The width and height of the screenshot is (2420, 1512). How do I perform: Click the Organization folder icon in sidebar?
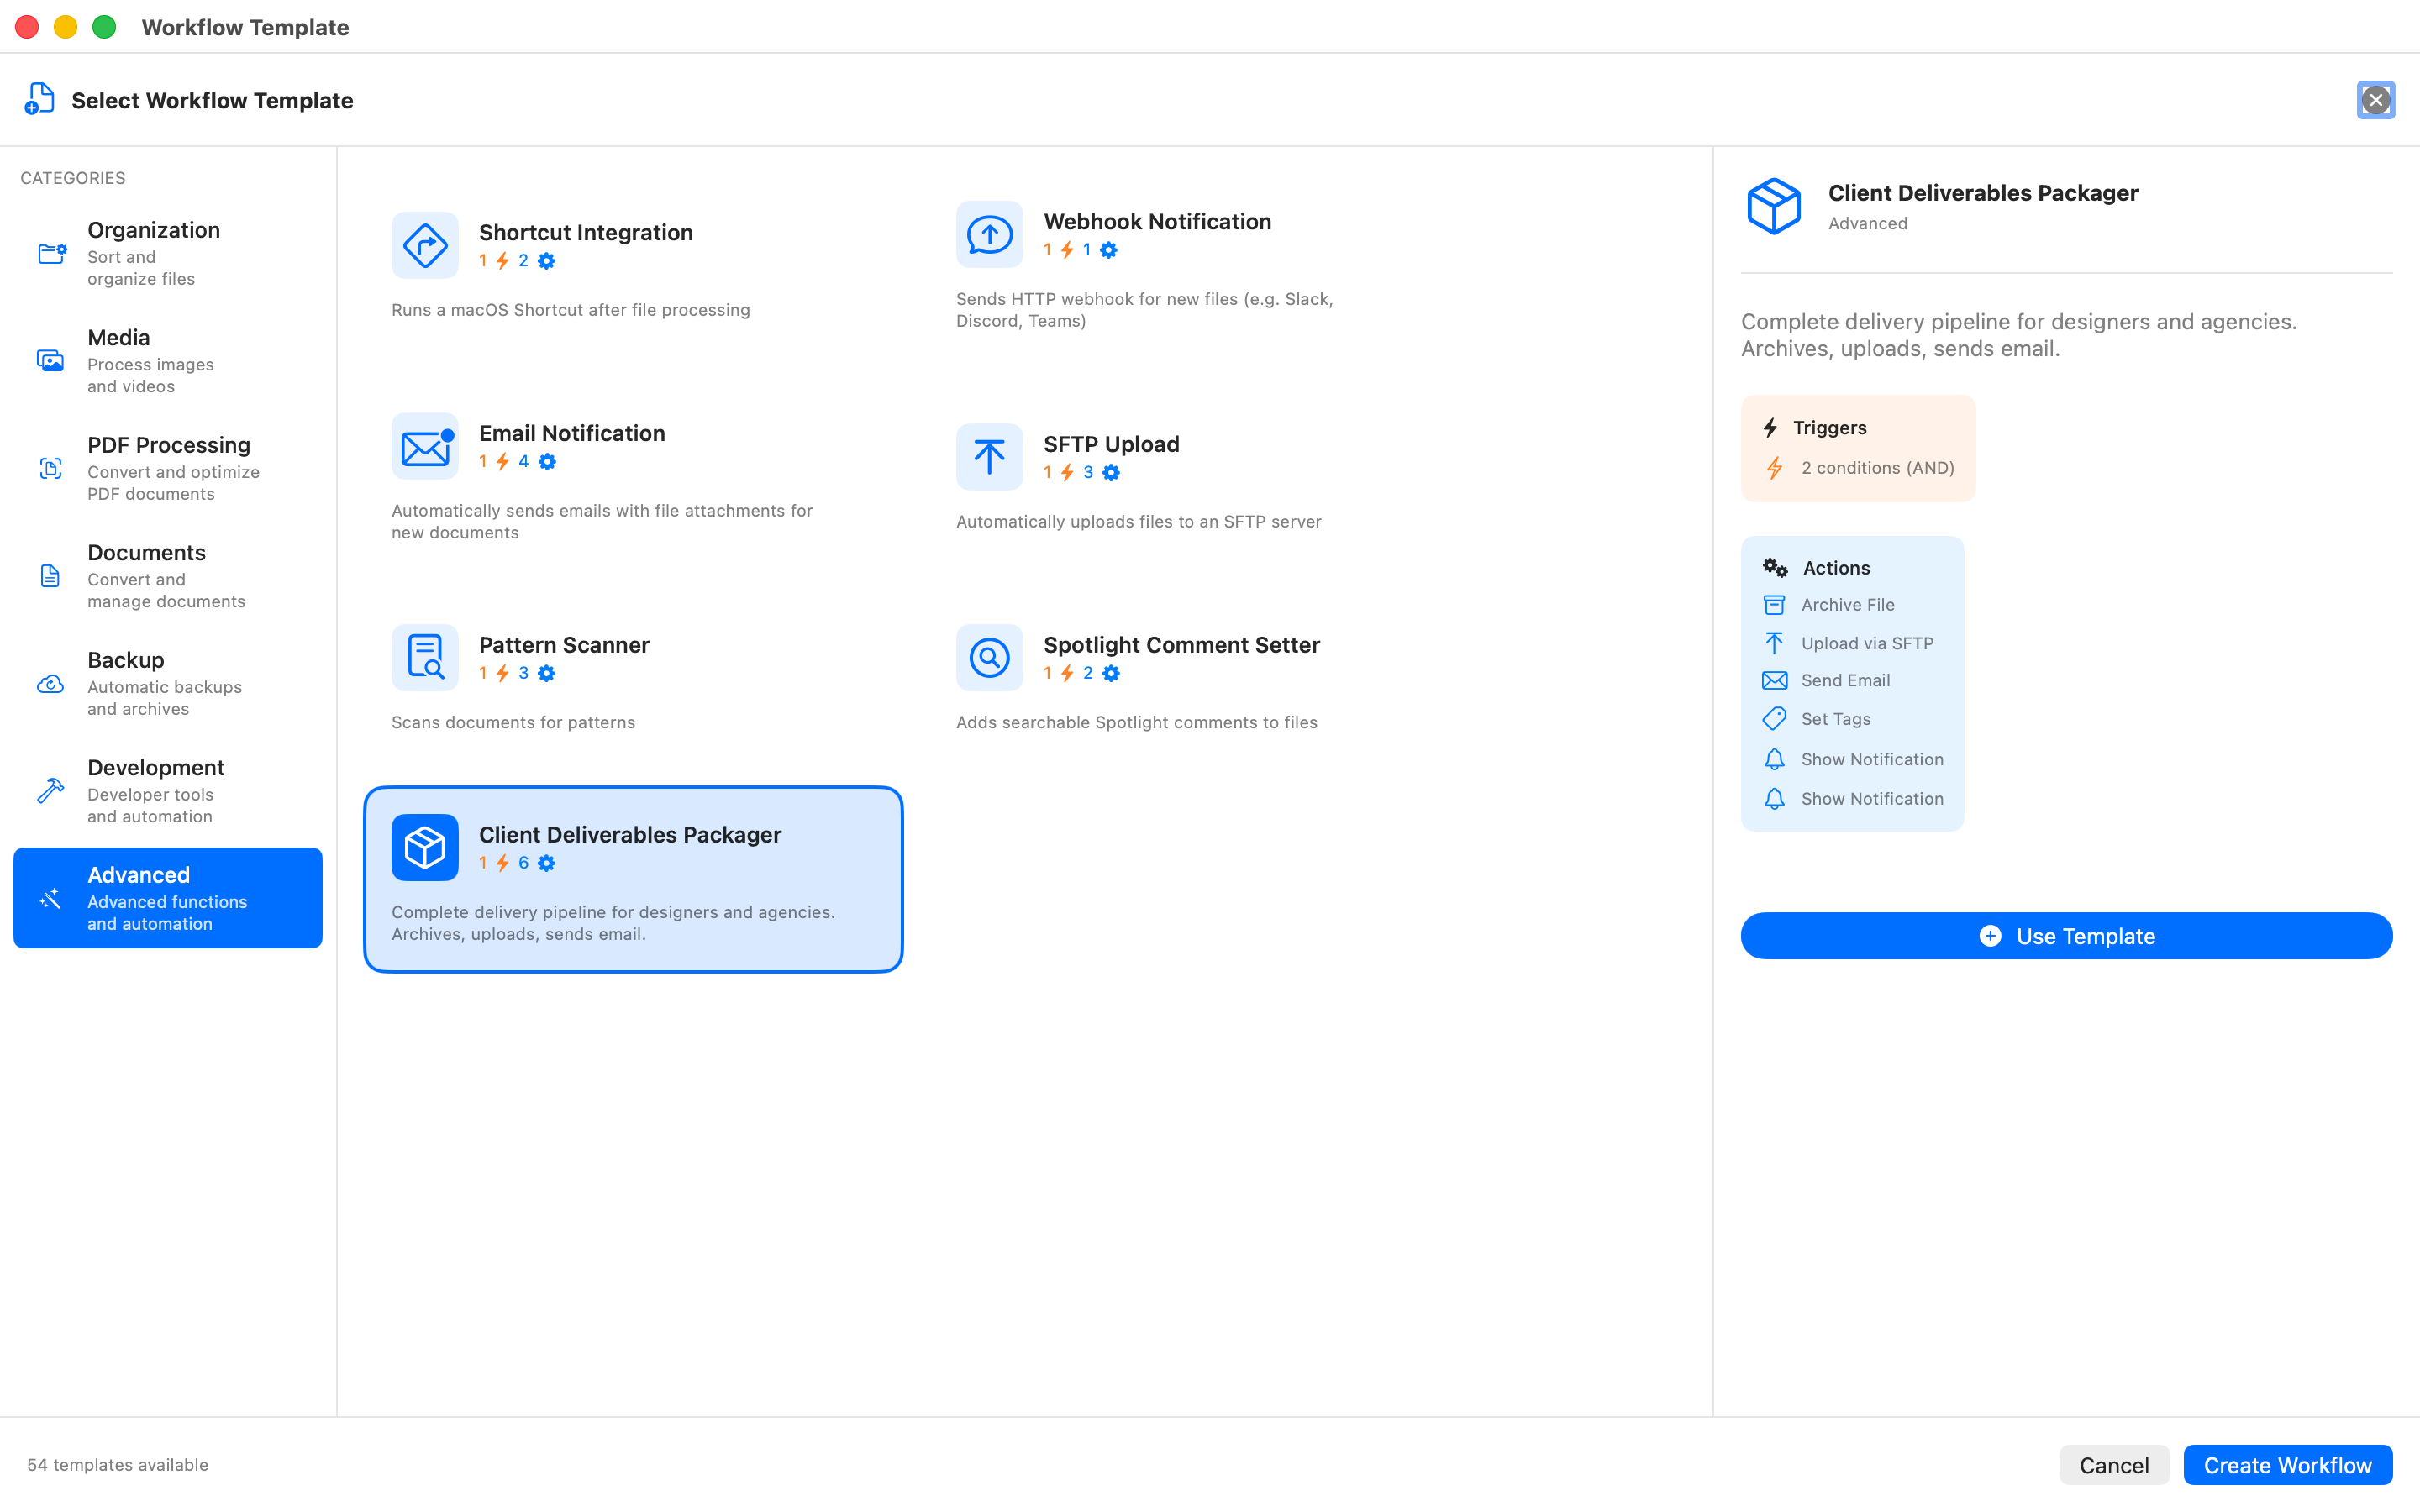tap(51, 254)
